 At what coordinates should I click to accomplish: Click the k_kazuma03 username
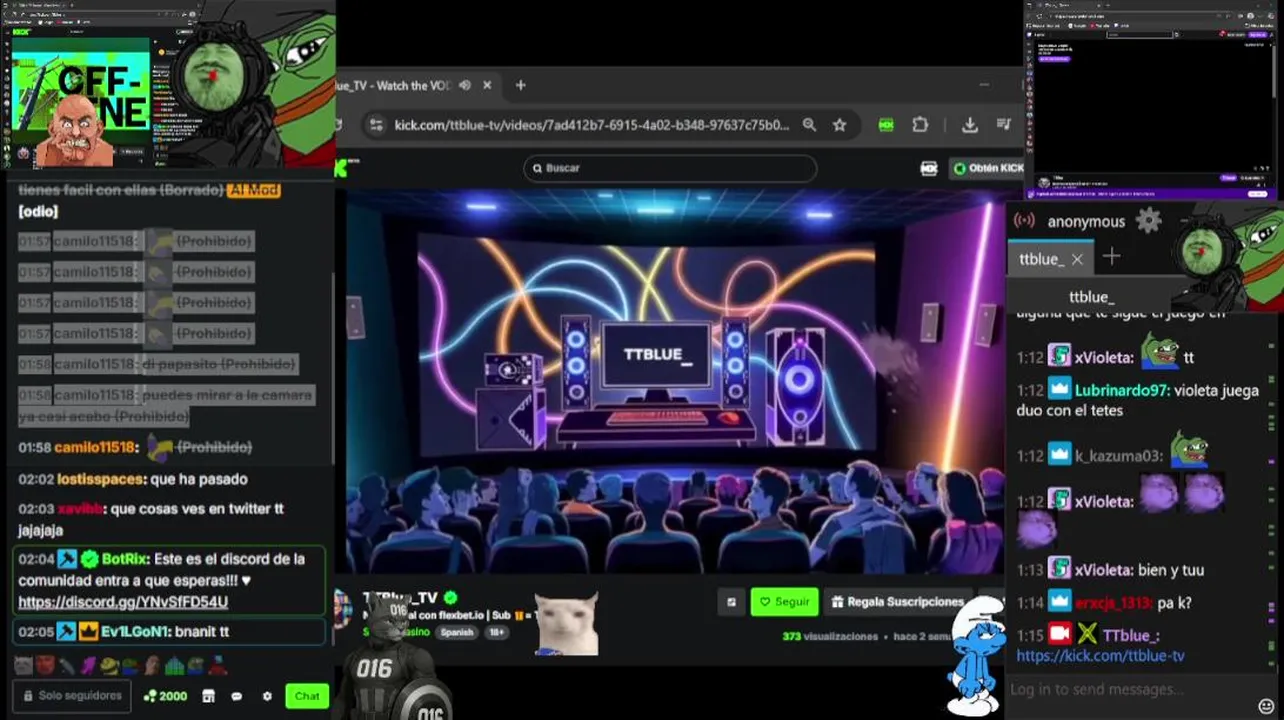[1119, 456]
